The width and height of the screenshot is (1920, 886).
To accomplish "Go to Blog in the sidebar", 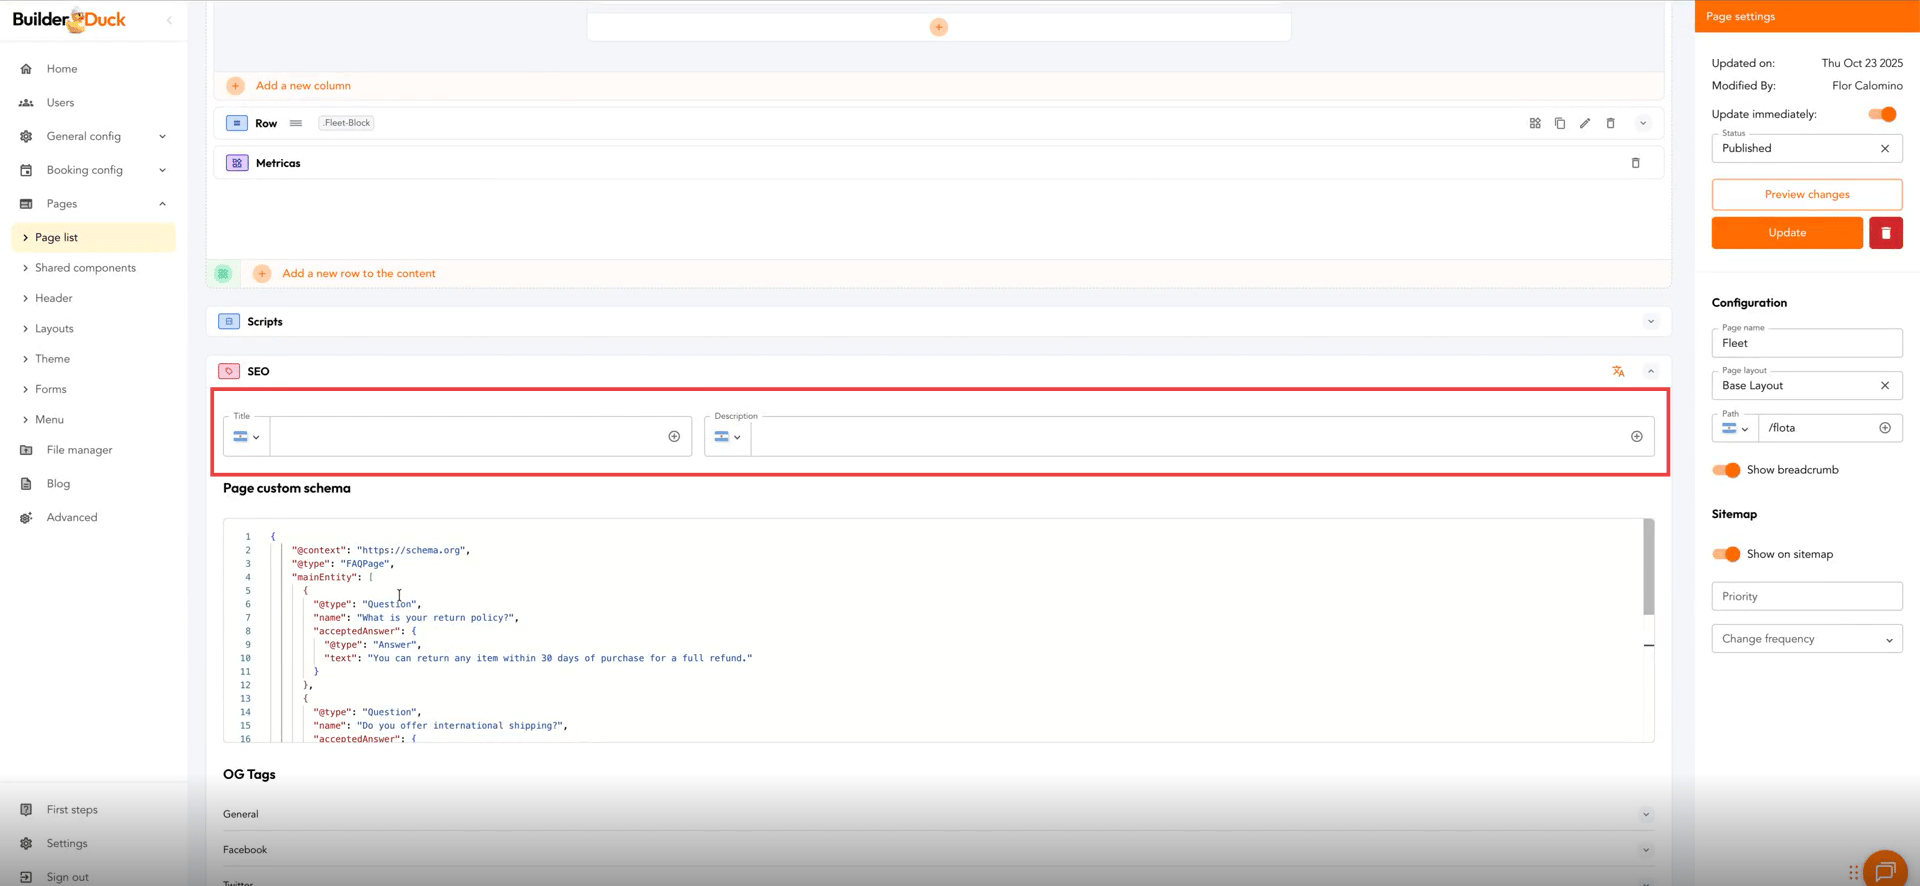I will tap(58, 484).
